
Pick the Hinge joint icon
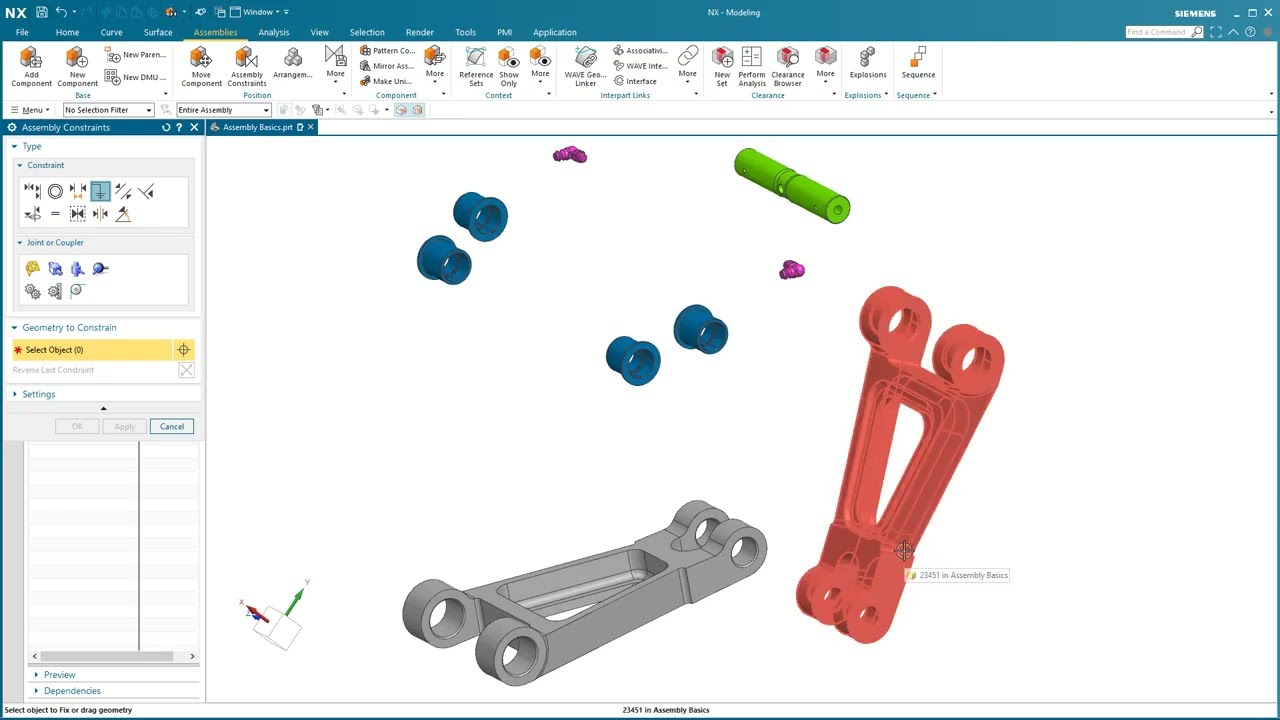pyautogui.click(x=33, y=268)
